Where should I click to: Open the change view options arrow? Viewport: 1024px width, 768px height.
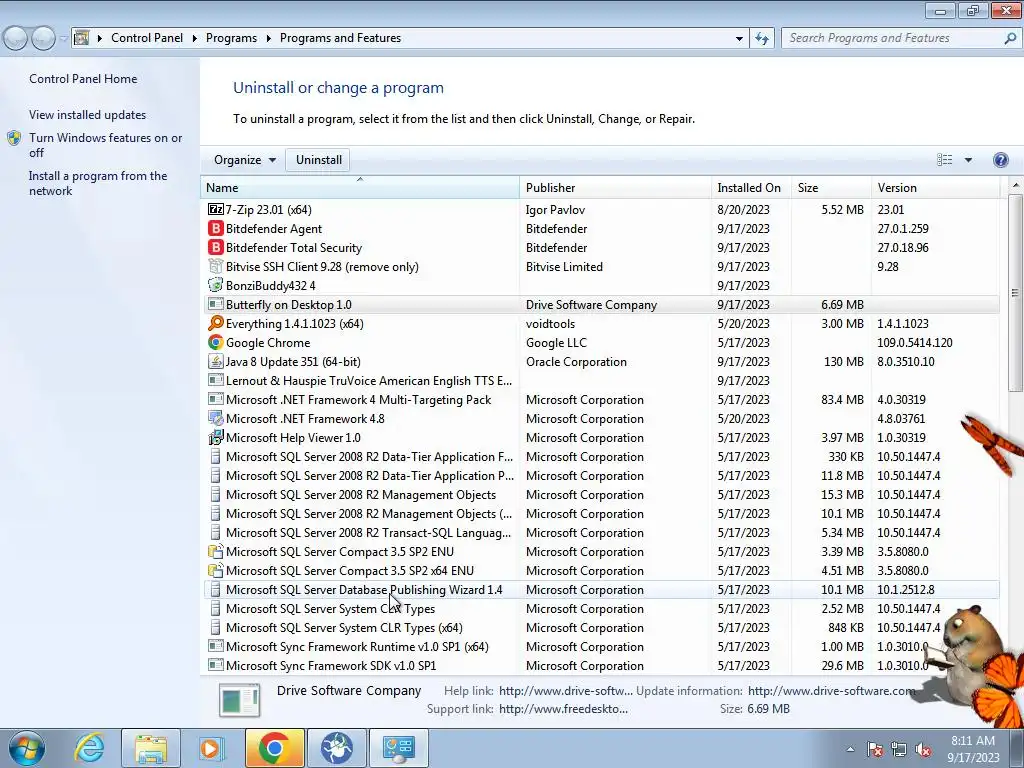coord(968,160)
